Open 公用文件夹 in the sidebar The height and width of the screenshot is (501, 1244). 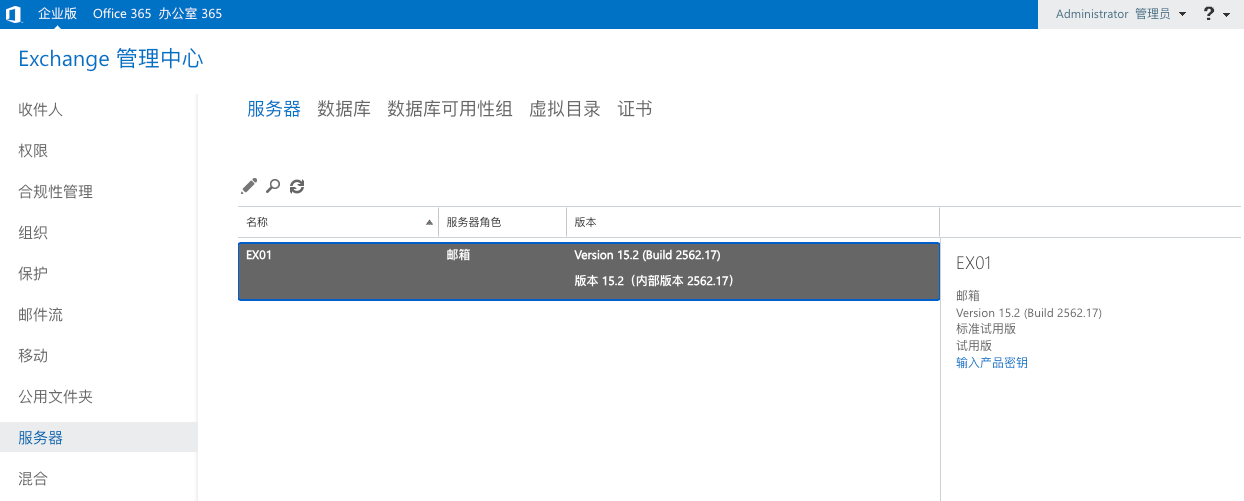pyautogui.click(x=56, y=397)
